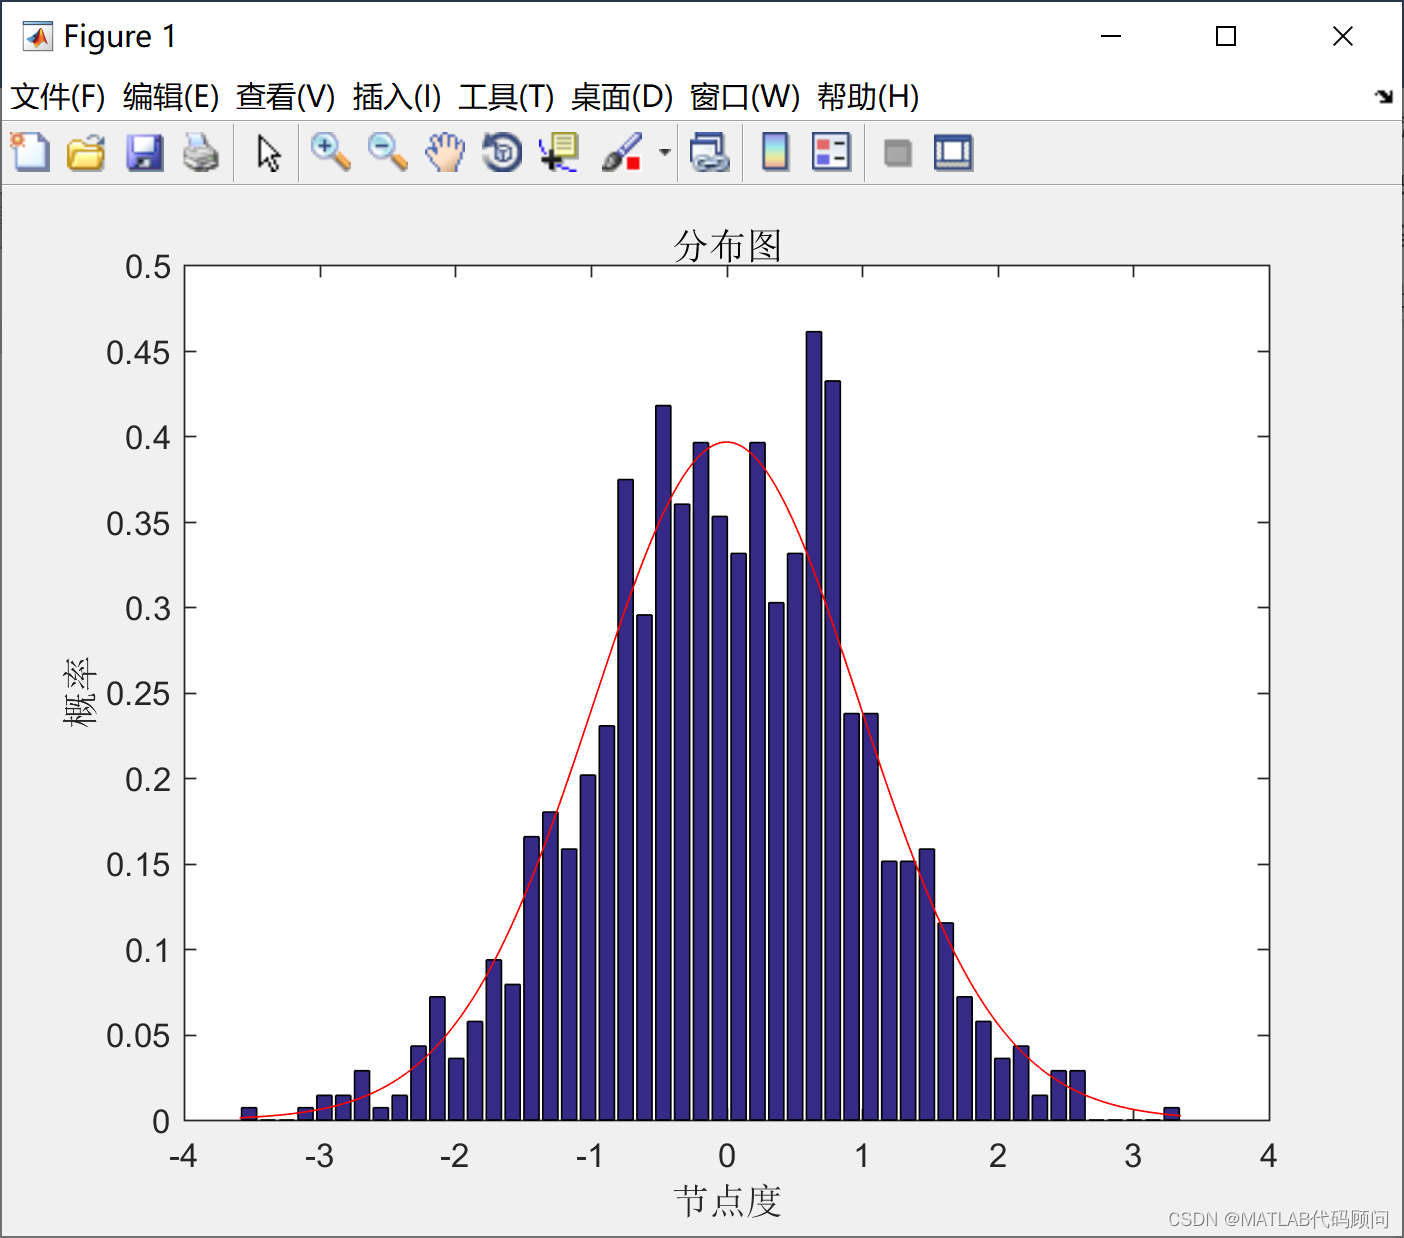The height and width of the screenshot is (1238, 1404).
Task: Activate the Rotate 3D tool
Action: point(501,152)
